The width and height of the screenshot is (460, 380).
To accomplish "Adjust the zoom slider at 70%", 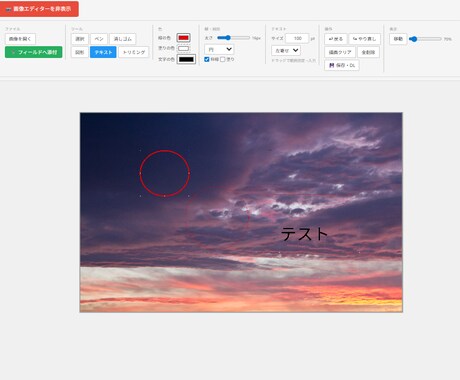I will [425, 39].
